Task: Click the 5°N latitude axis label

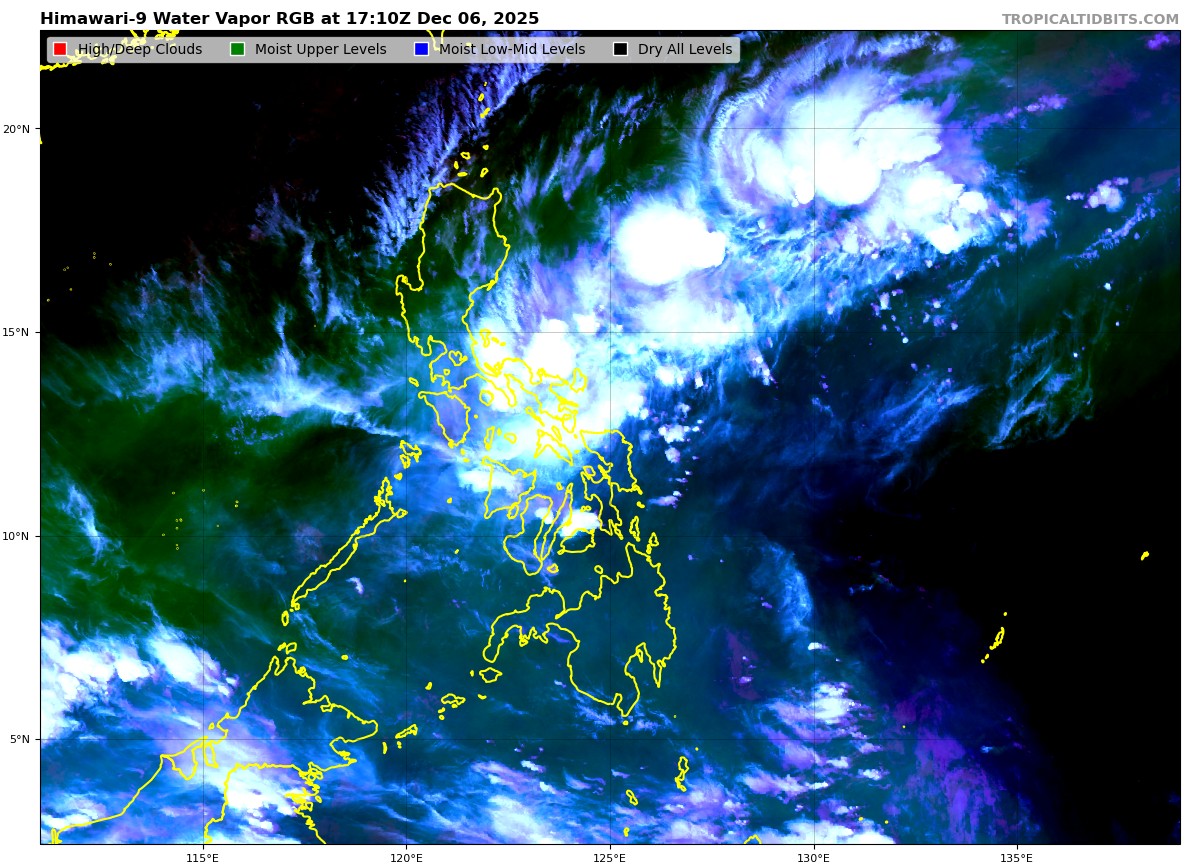Action: [x=18, y=739]
